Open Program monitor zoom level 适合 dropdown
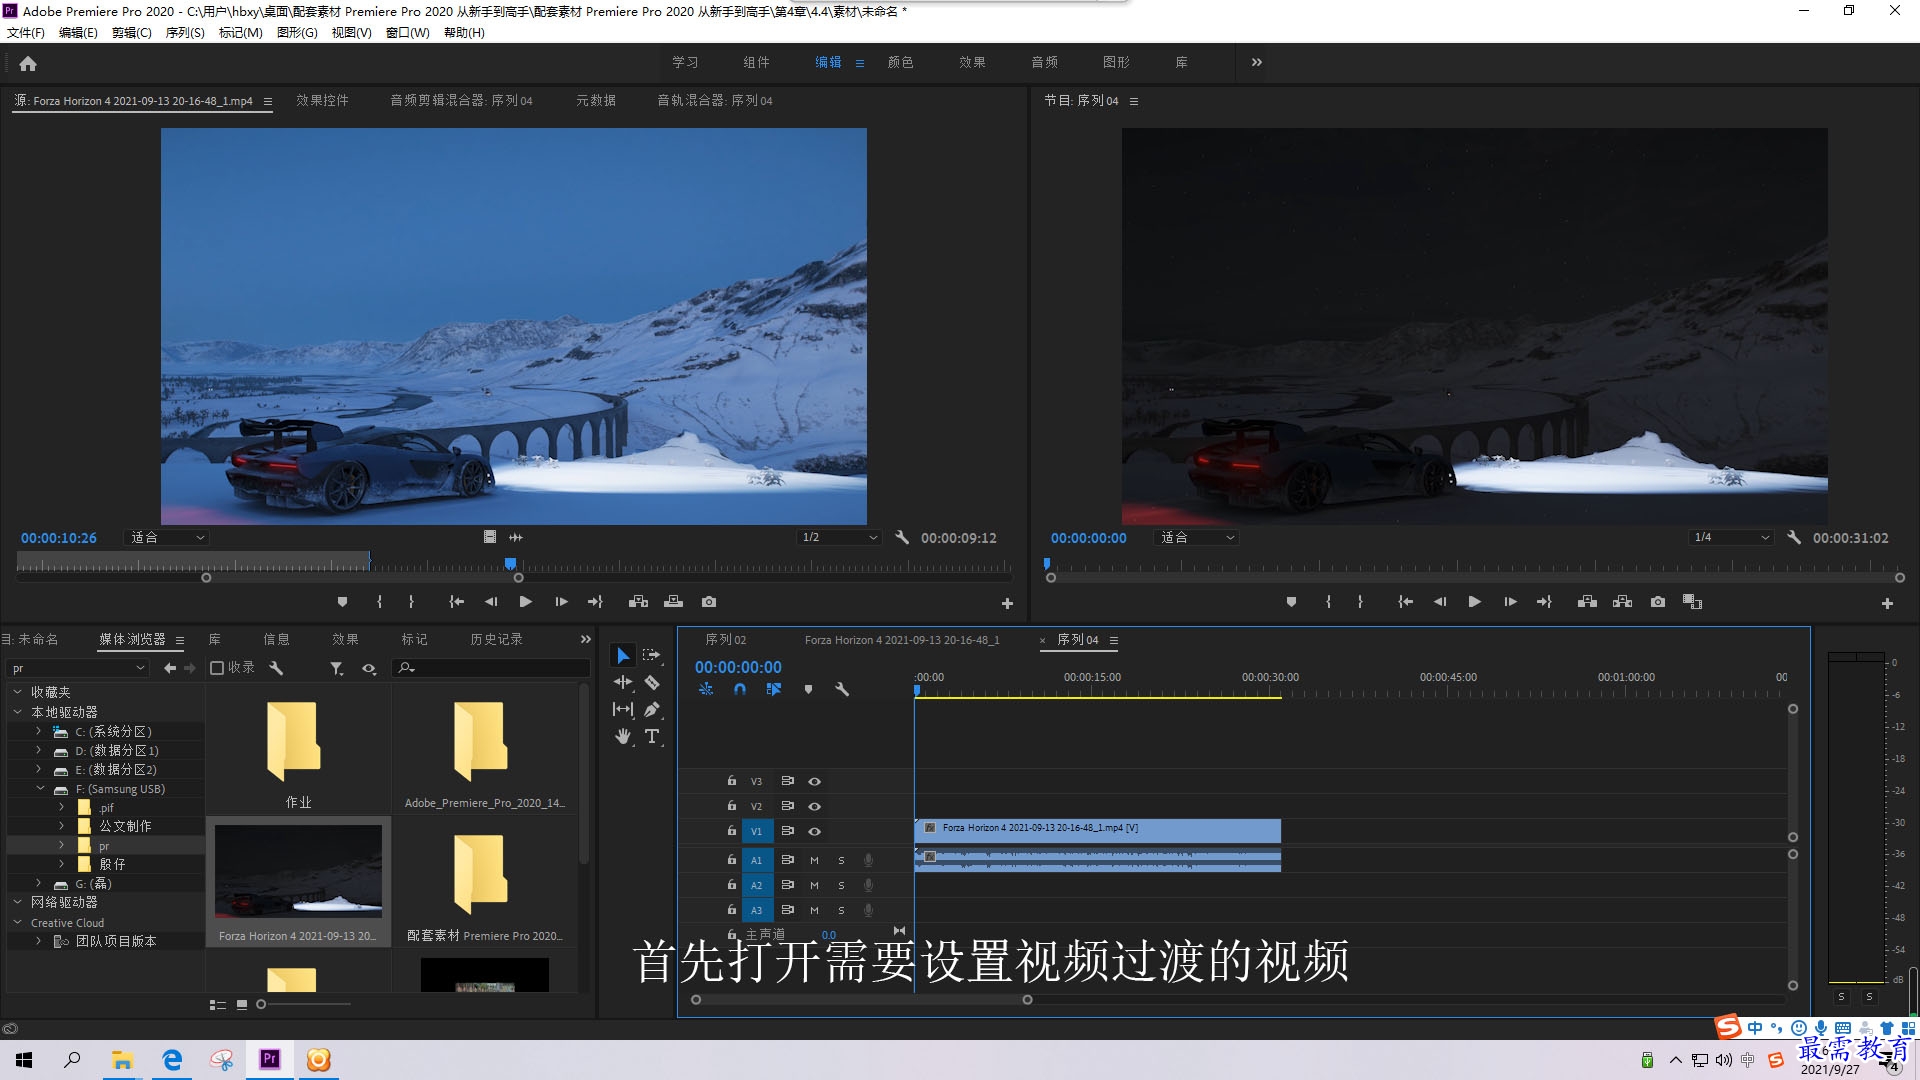This screenshot has height=1080, width=1920. (x=1196, y=537)
